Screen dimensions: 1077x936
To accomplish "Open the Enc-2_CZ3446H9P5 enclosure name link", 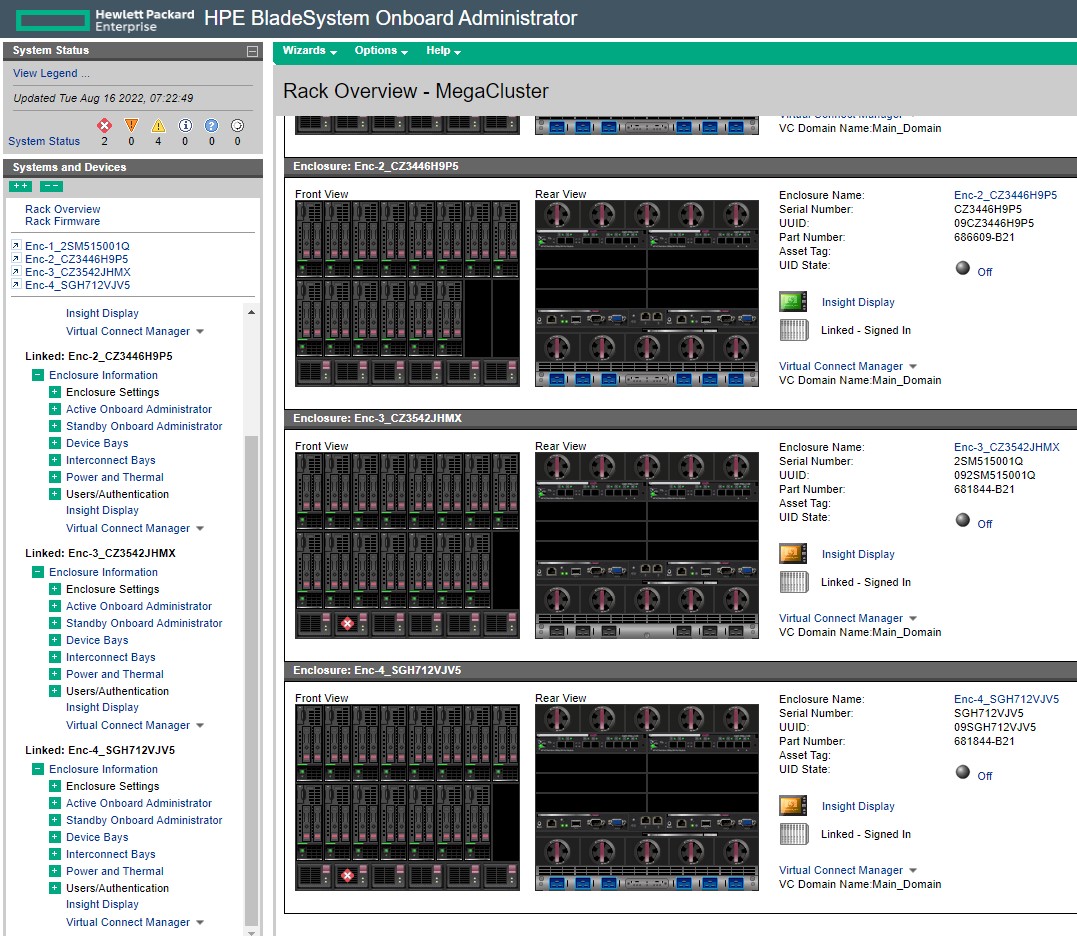I will click(x=1005, y=195).
